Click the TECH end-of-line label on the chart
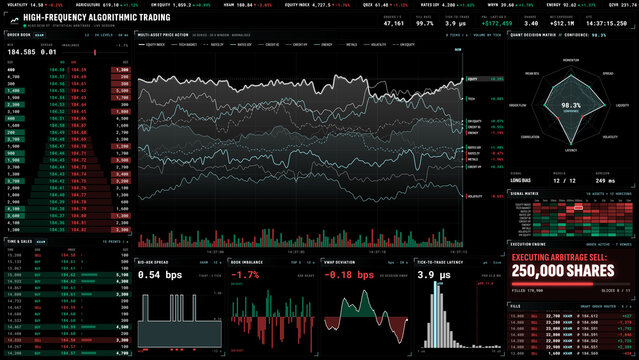639x360 pixels. [x=485, y=99]
